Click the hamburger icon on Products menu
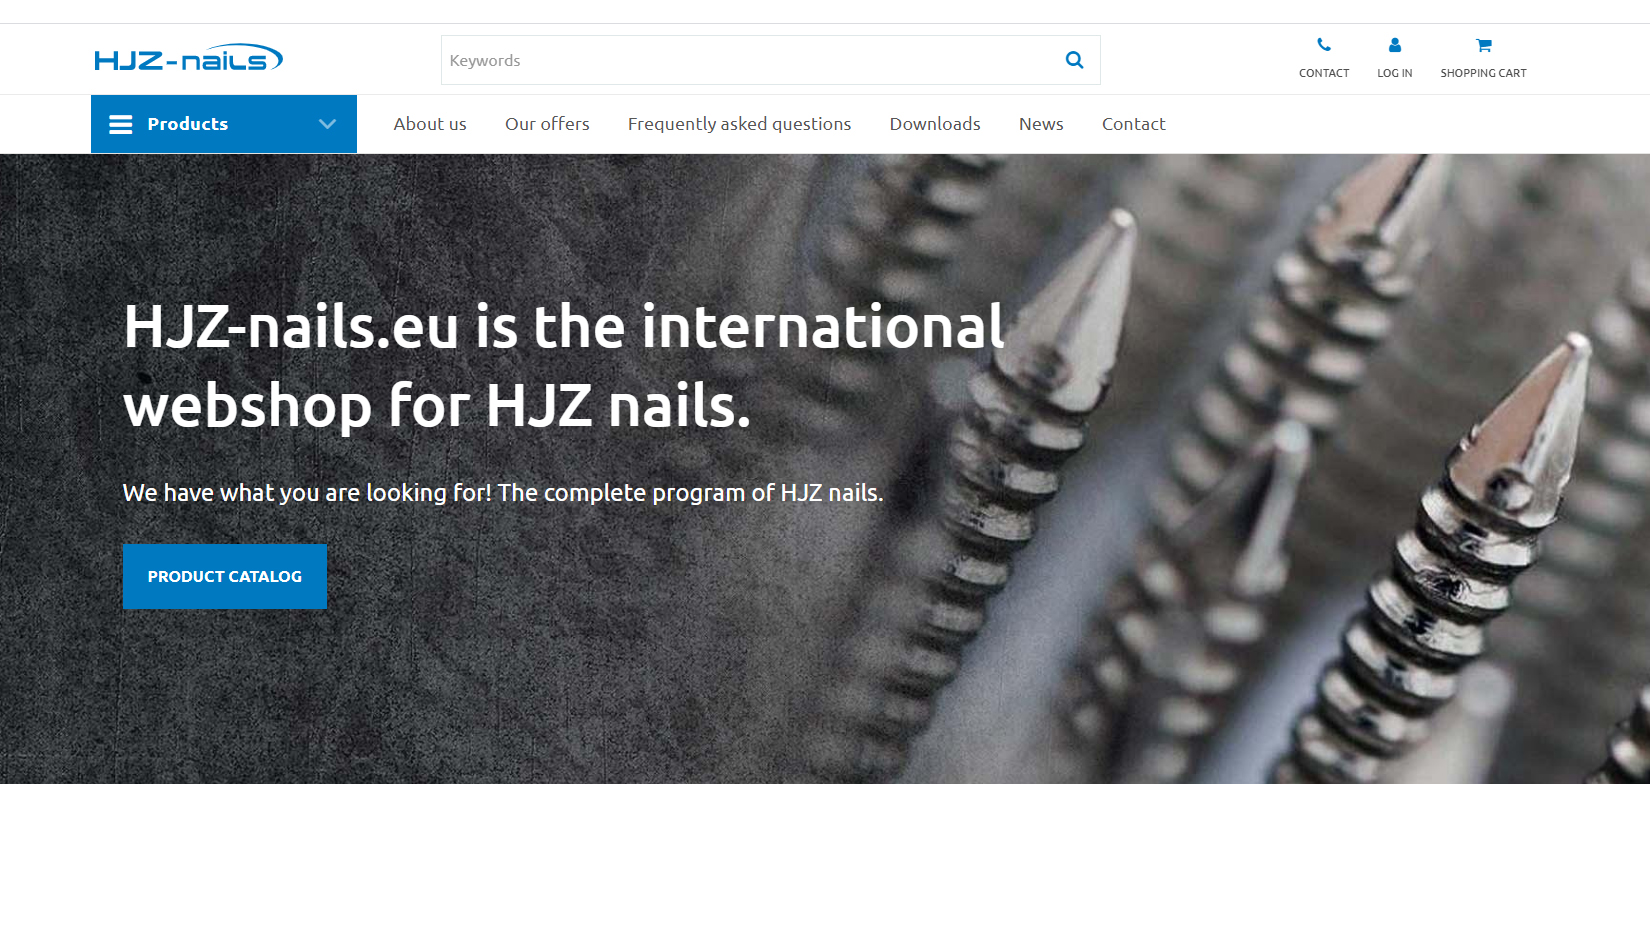Image resolution: width=1650 pixels, height=945 pixels. pyautogui.click(x=120, y=124)
